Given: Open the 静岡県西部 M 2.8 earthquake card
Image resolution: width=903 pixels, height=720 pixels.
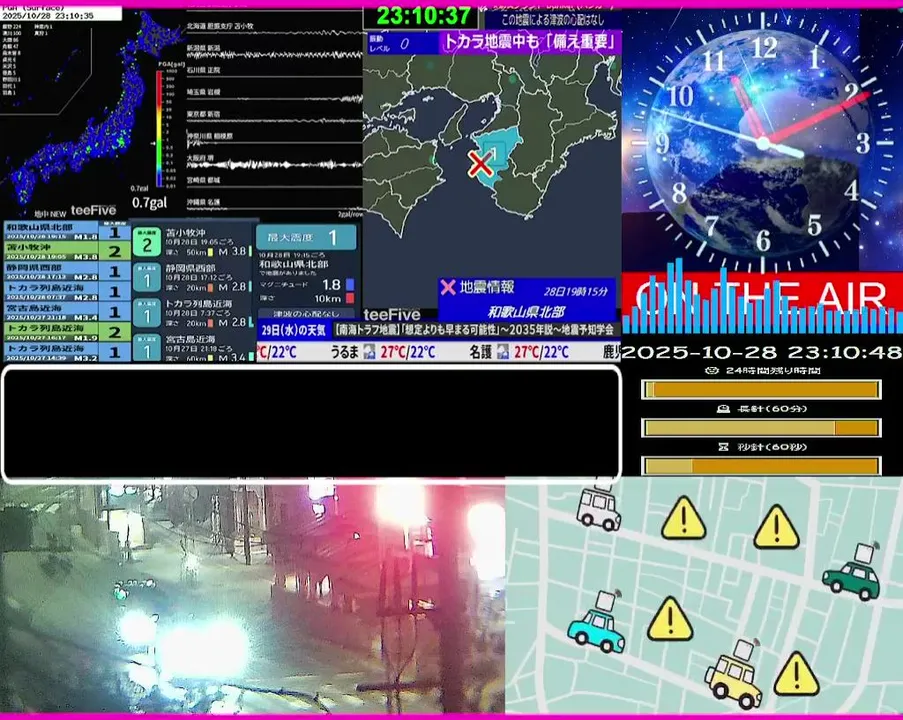Looking at the screenshot, I should point(193,278).
